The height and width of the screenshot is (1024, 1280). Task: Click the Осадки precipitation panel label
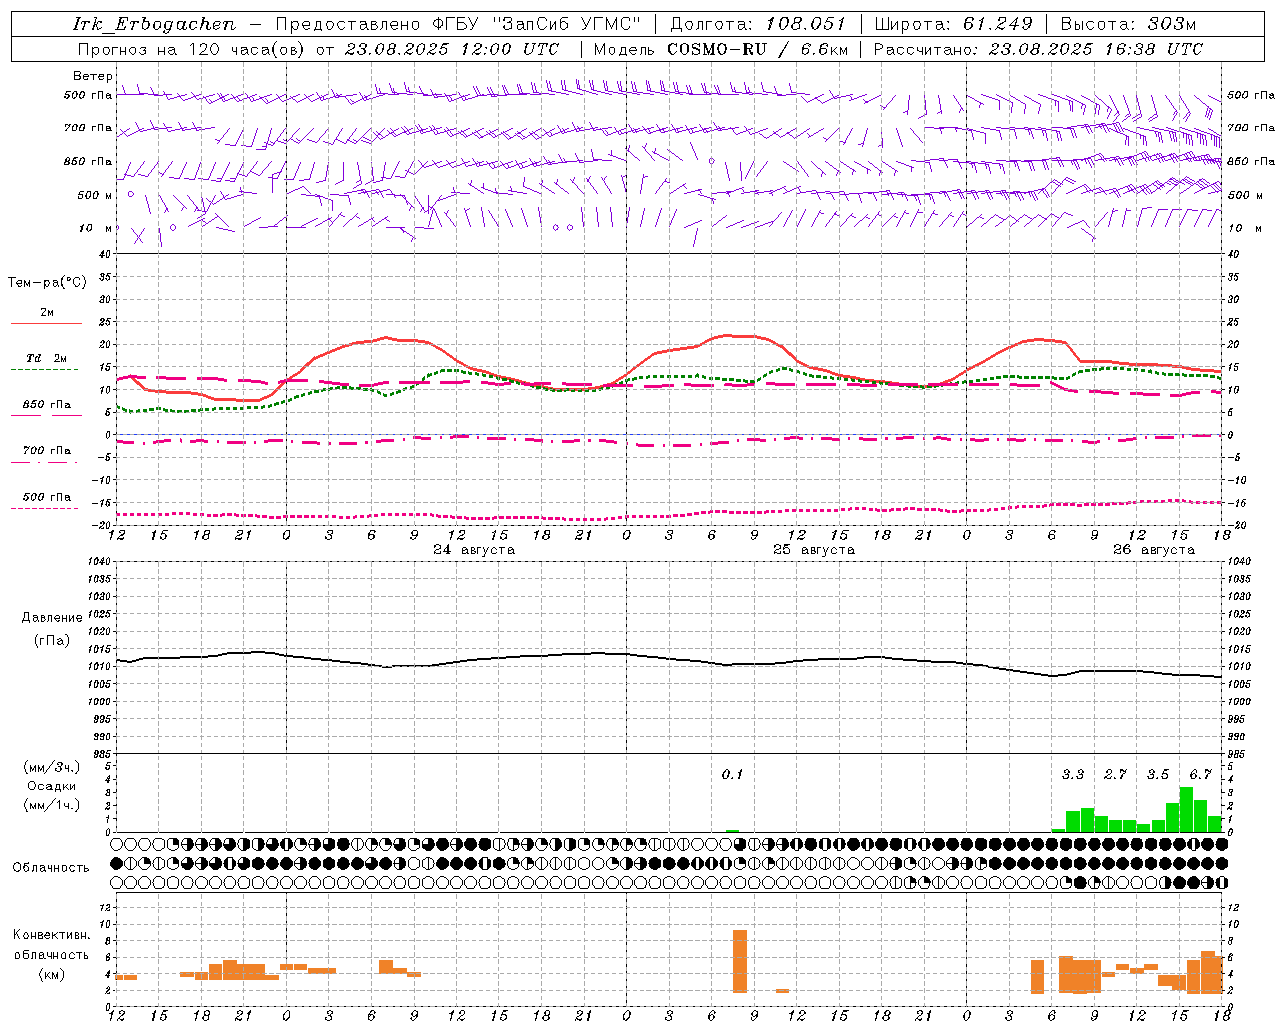pos(52,786)
